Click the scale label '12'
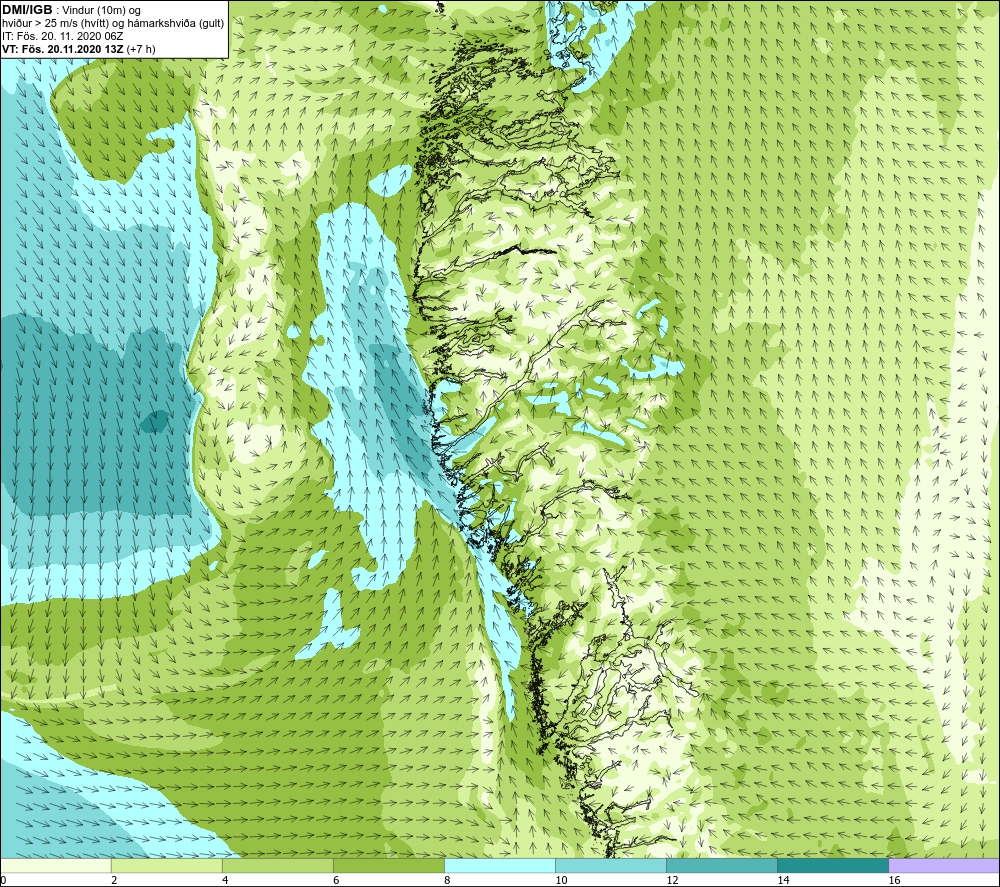Screen dimensions: 1000x887 (x=672, y=880)
